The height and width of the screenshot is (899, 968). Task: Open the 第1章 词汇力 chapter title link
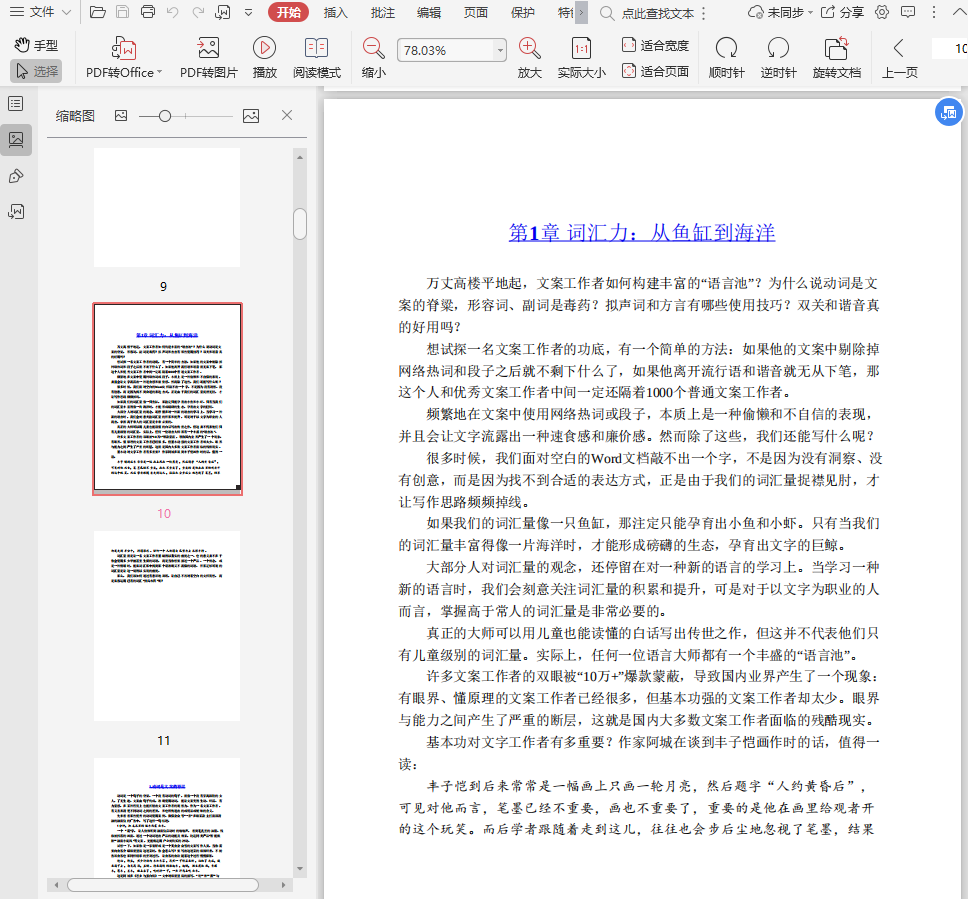point(641,233)
